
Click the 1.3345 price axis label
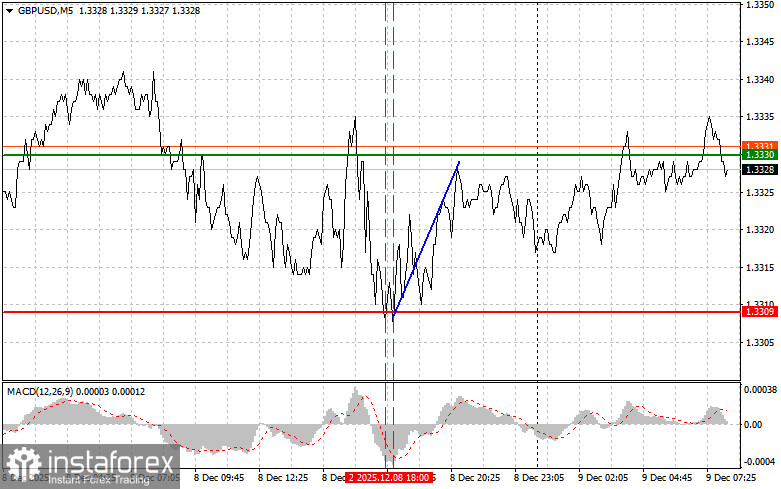coord(760,42)
